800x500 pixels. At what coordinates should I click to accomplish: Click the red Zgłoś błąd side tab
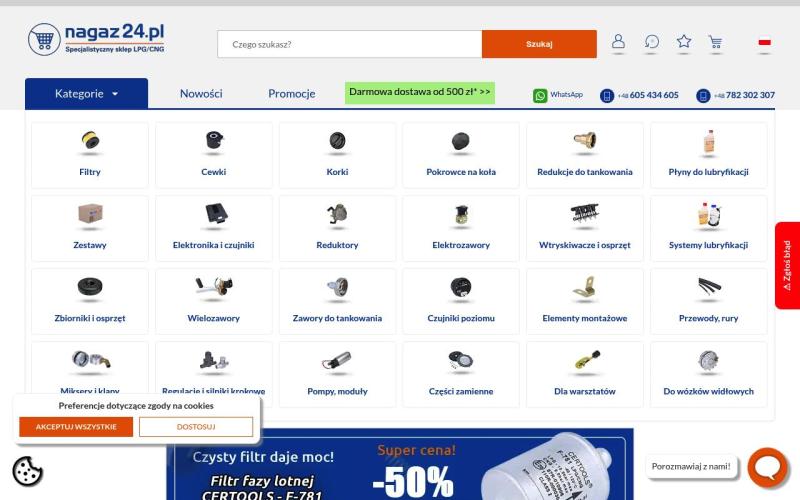click(x=787, y=265)
